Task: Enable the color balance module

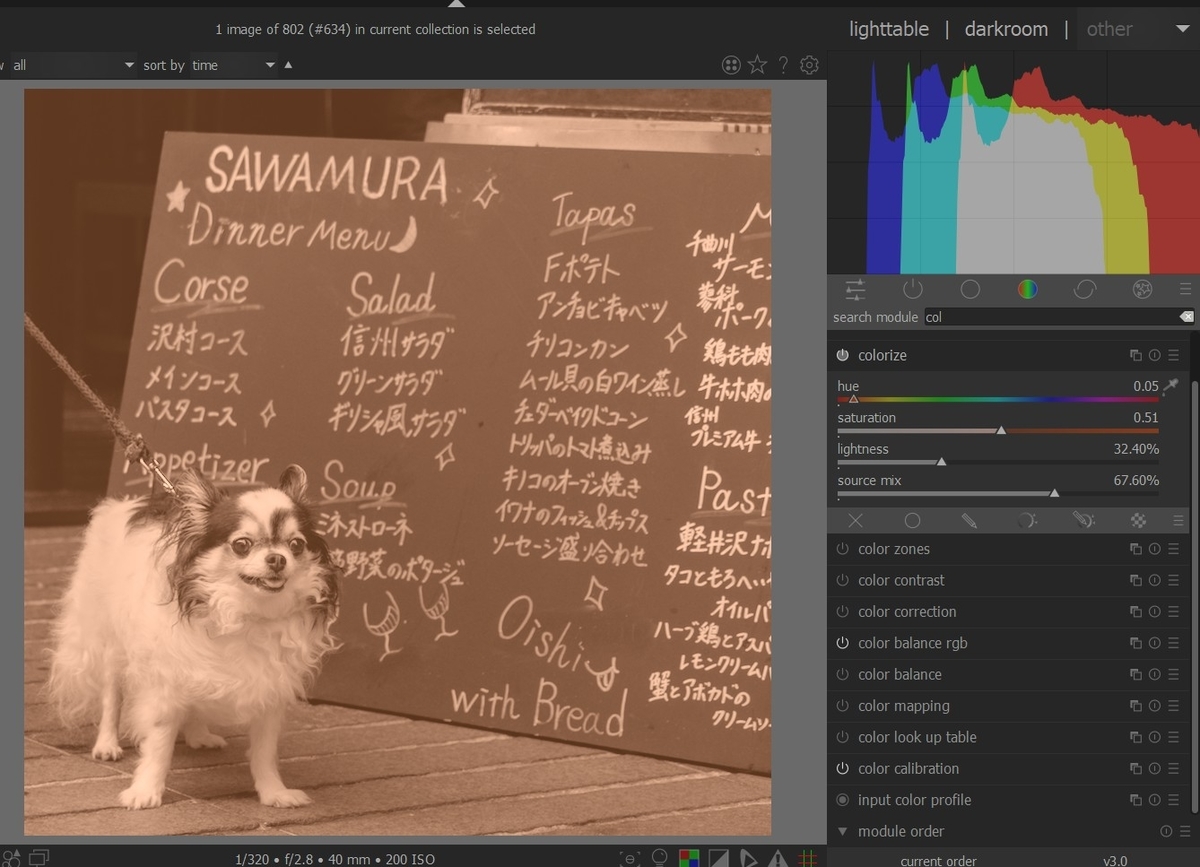Action: tap(842, 674)
